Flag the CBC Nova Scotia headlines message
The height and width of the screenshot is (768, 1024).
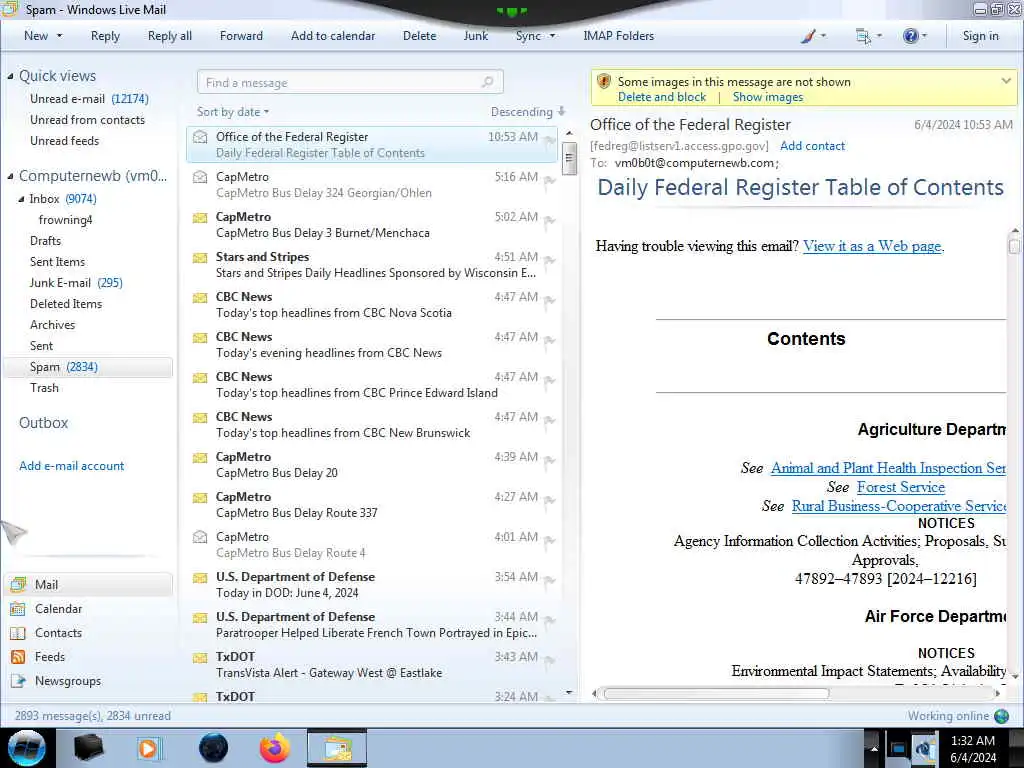[x=550, y=300]
